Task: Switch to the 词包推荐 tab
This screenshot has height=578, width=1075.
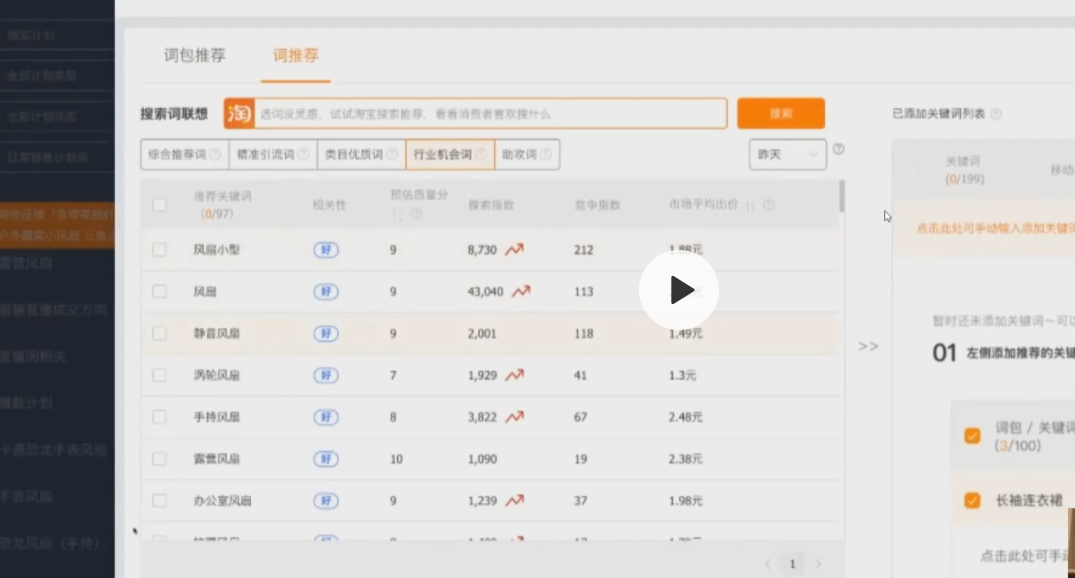Action: coord(195,56)
